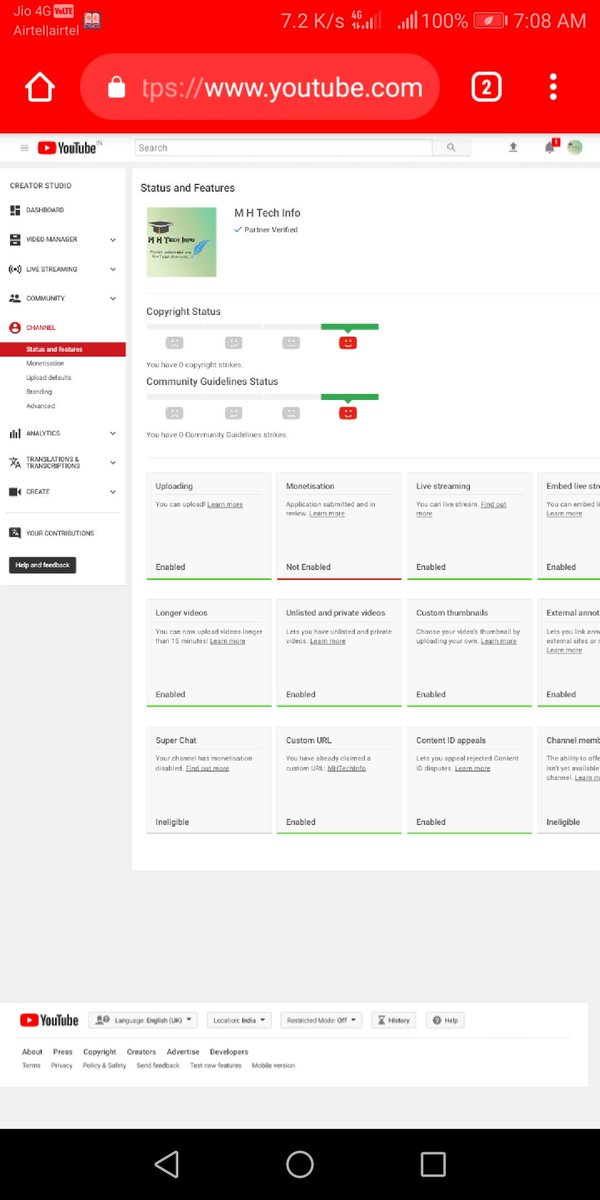Screen dimensions: 600x1200
Task: Select Advanced submenu item
Action: point(41,406)
